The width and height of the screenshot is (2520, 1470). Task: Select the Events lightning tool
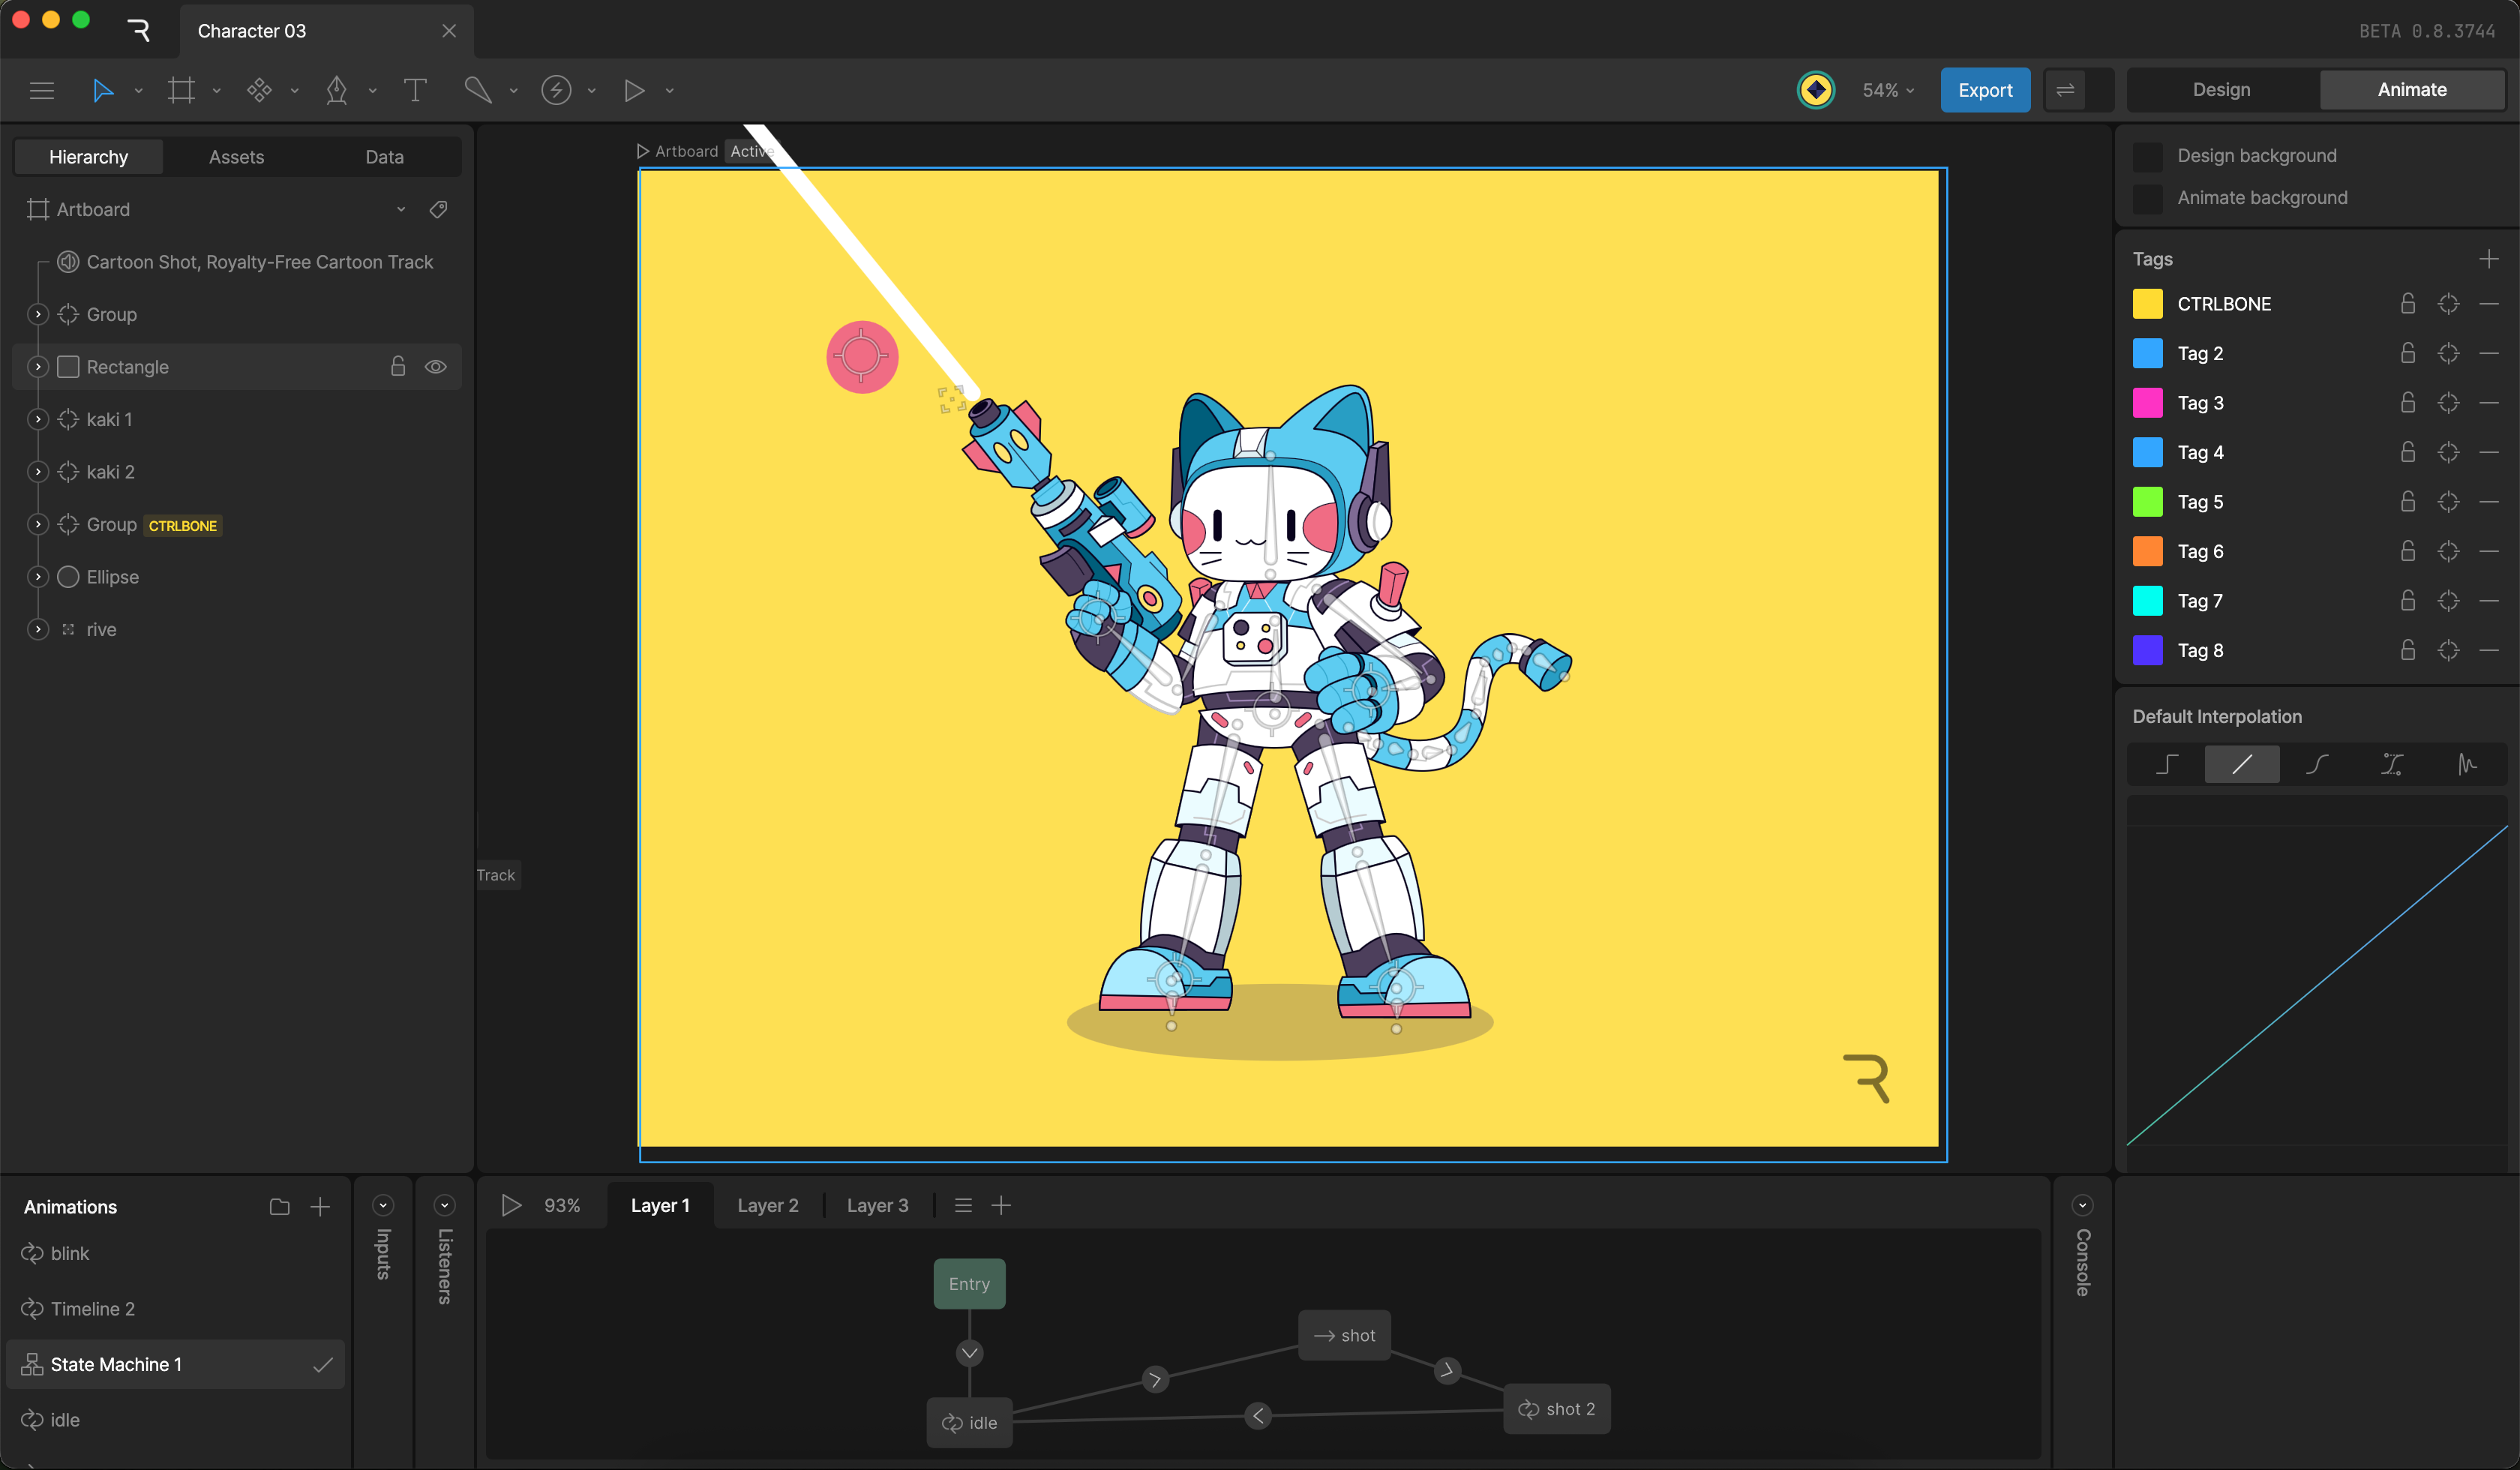click(x=557, y=90)
